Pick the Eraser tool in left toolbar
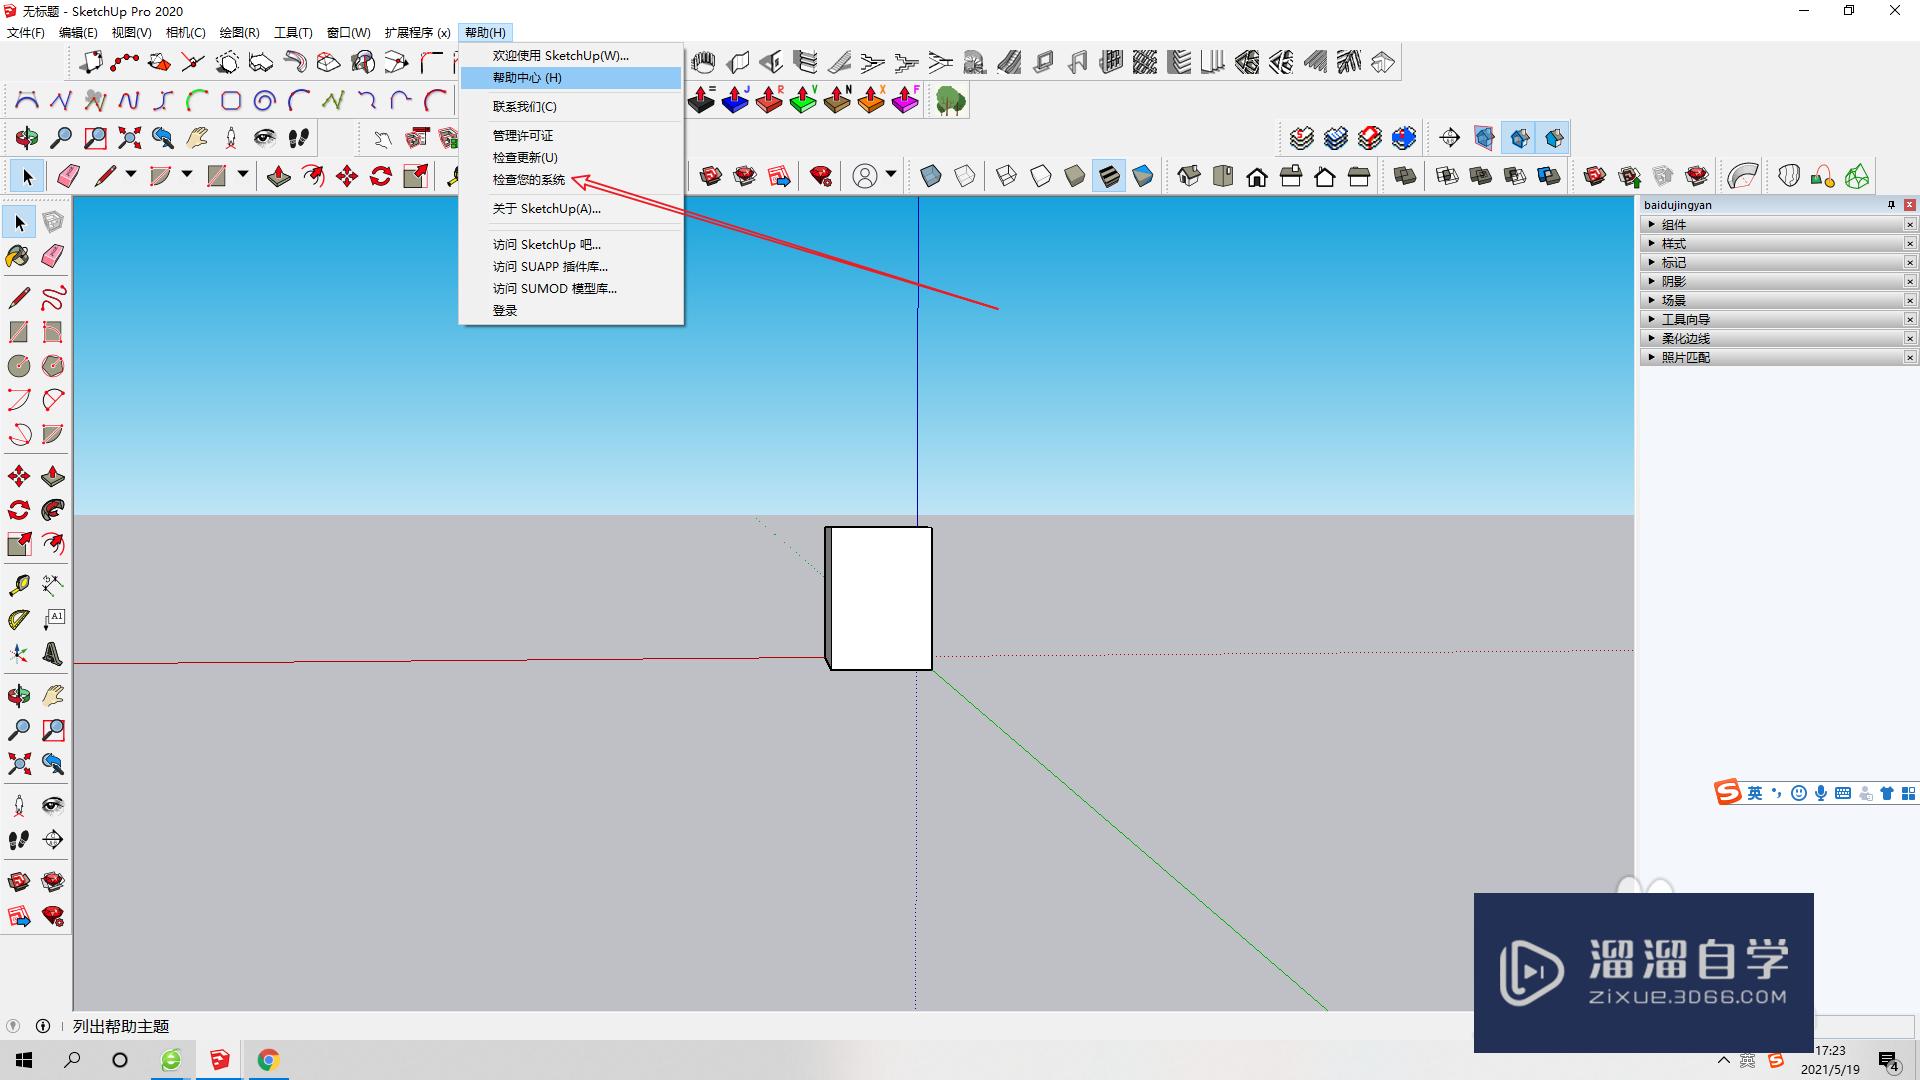 coord(53,256)
